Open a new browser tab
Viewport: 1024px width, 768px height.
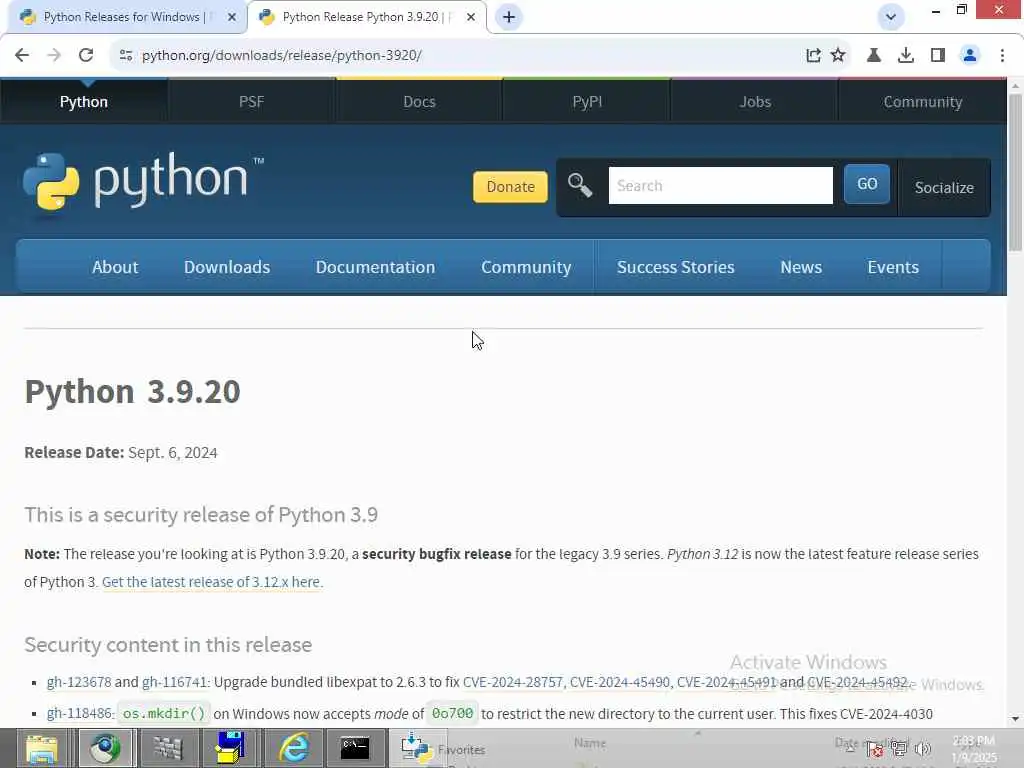click(509, 17)
